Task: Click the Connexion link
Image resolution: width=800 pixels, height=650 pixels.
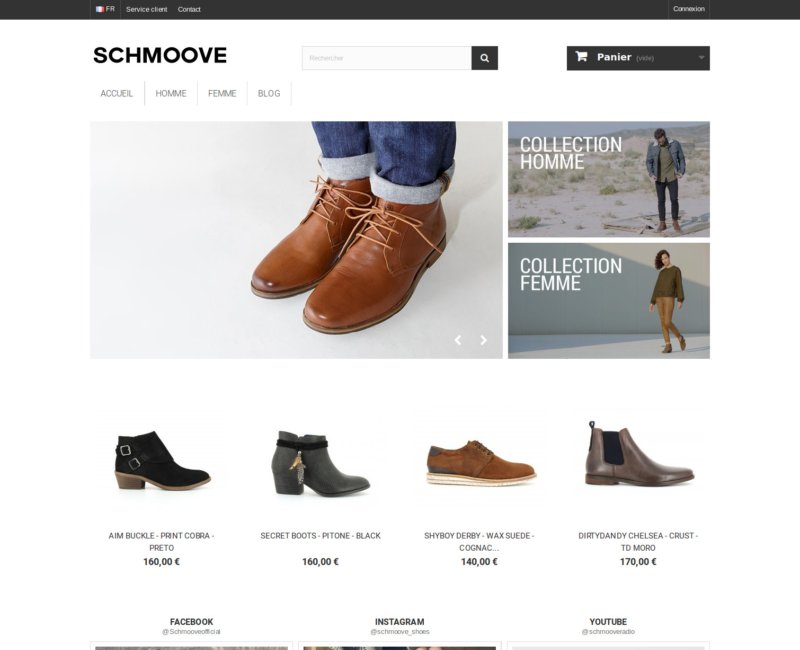Action: (689, 9)
